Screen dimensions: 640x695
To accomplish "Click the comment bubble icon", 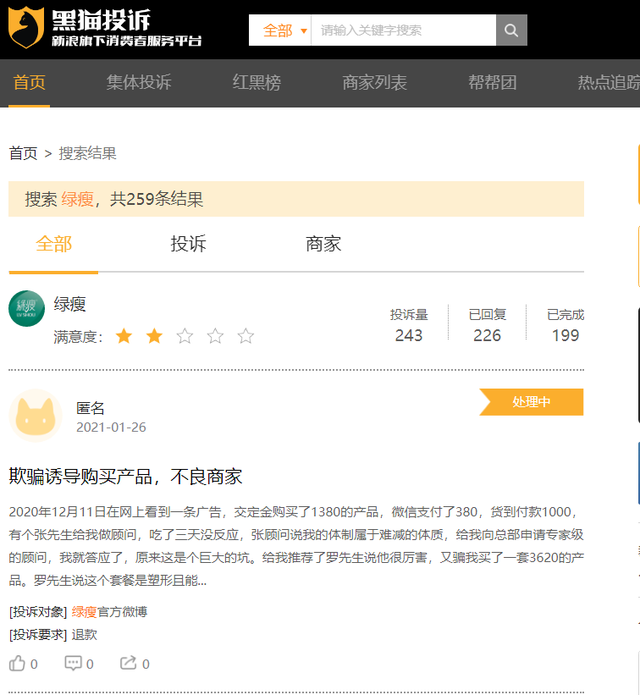I will coord(73,663).
